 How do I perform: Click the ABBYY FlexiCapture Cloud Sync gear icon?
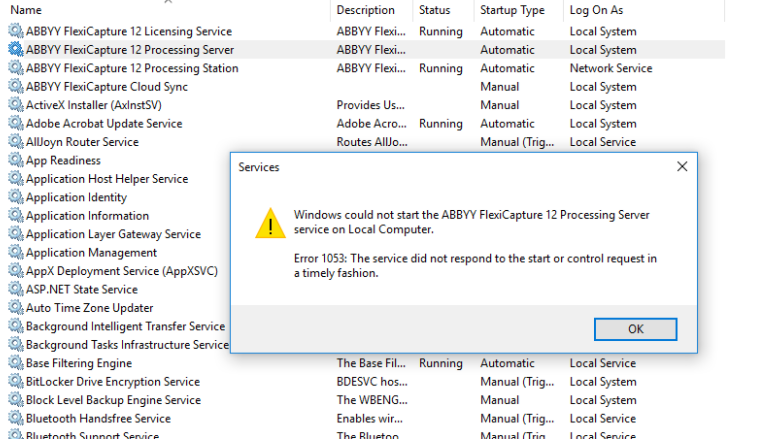[16, 86]
